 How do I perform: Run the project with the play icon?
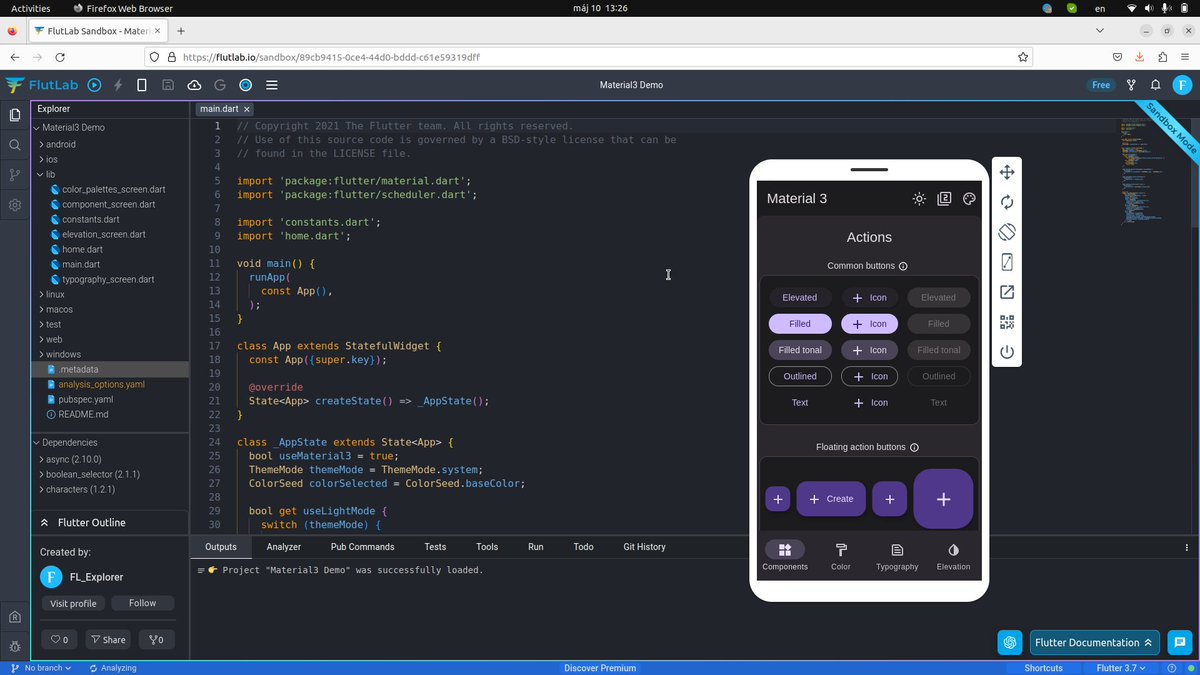point(94,85)
